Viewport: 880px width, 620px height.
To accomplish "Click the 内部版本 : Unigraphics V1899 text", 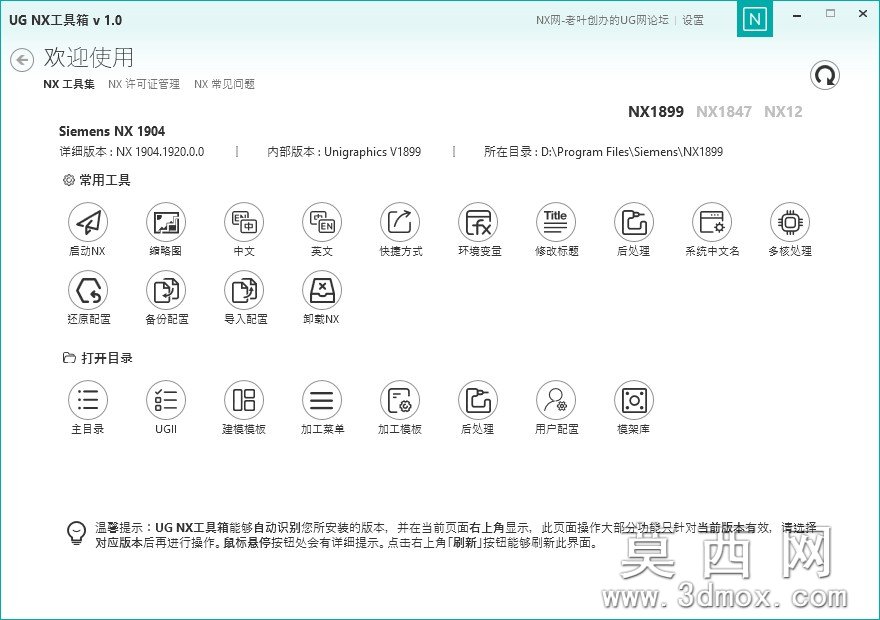I will point(344,151).
